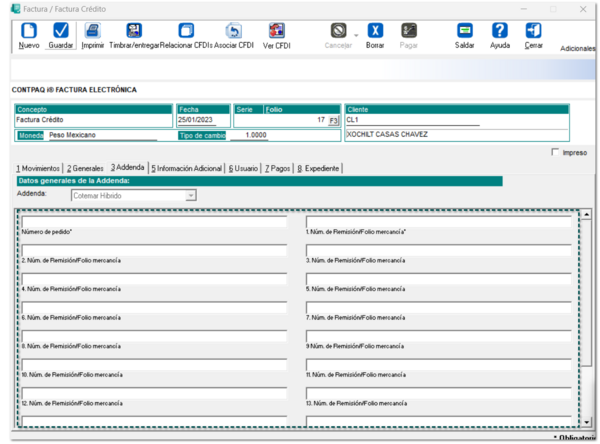
Task: Open the Cancelar dropdown arrow
Action: tap(355, 36)
